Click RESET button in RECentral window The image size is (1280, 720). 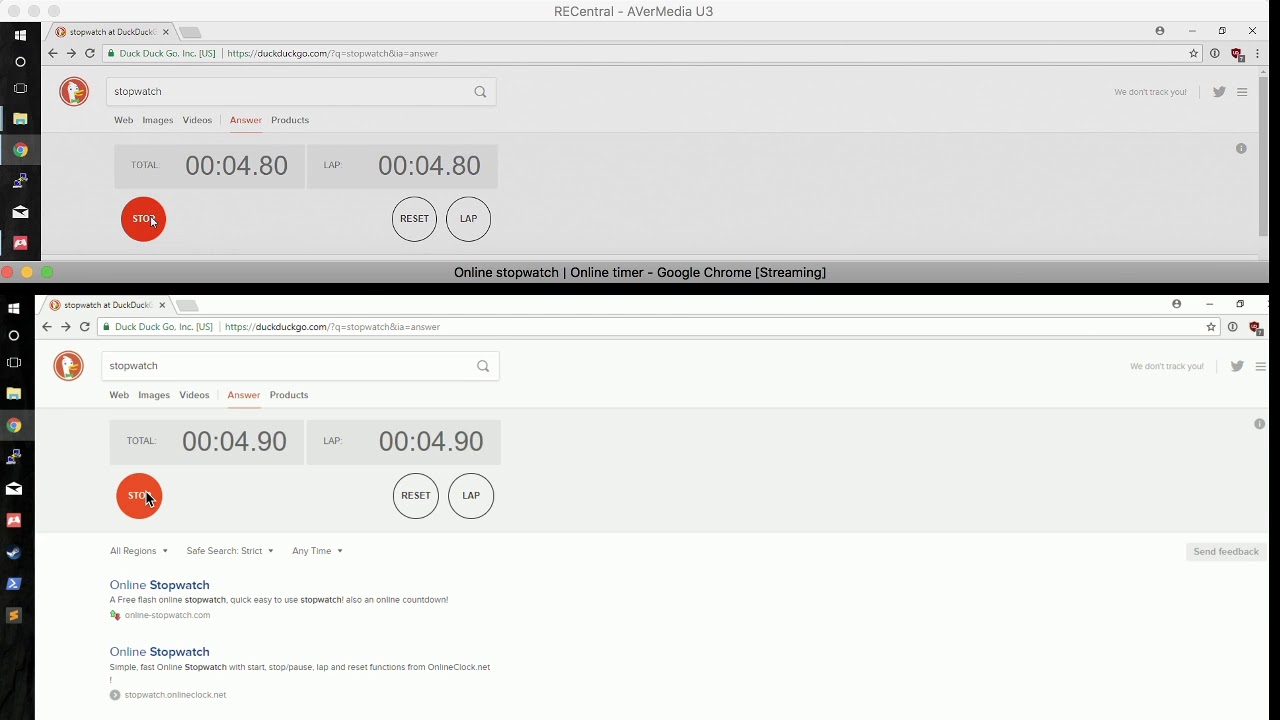pyautogui.click(x=414, y=219)
